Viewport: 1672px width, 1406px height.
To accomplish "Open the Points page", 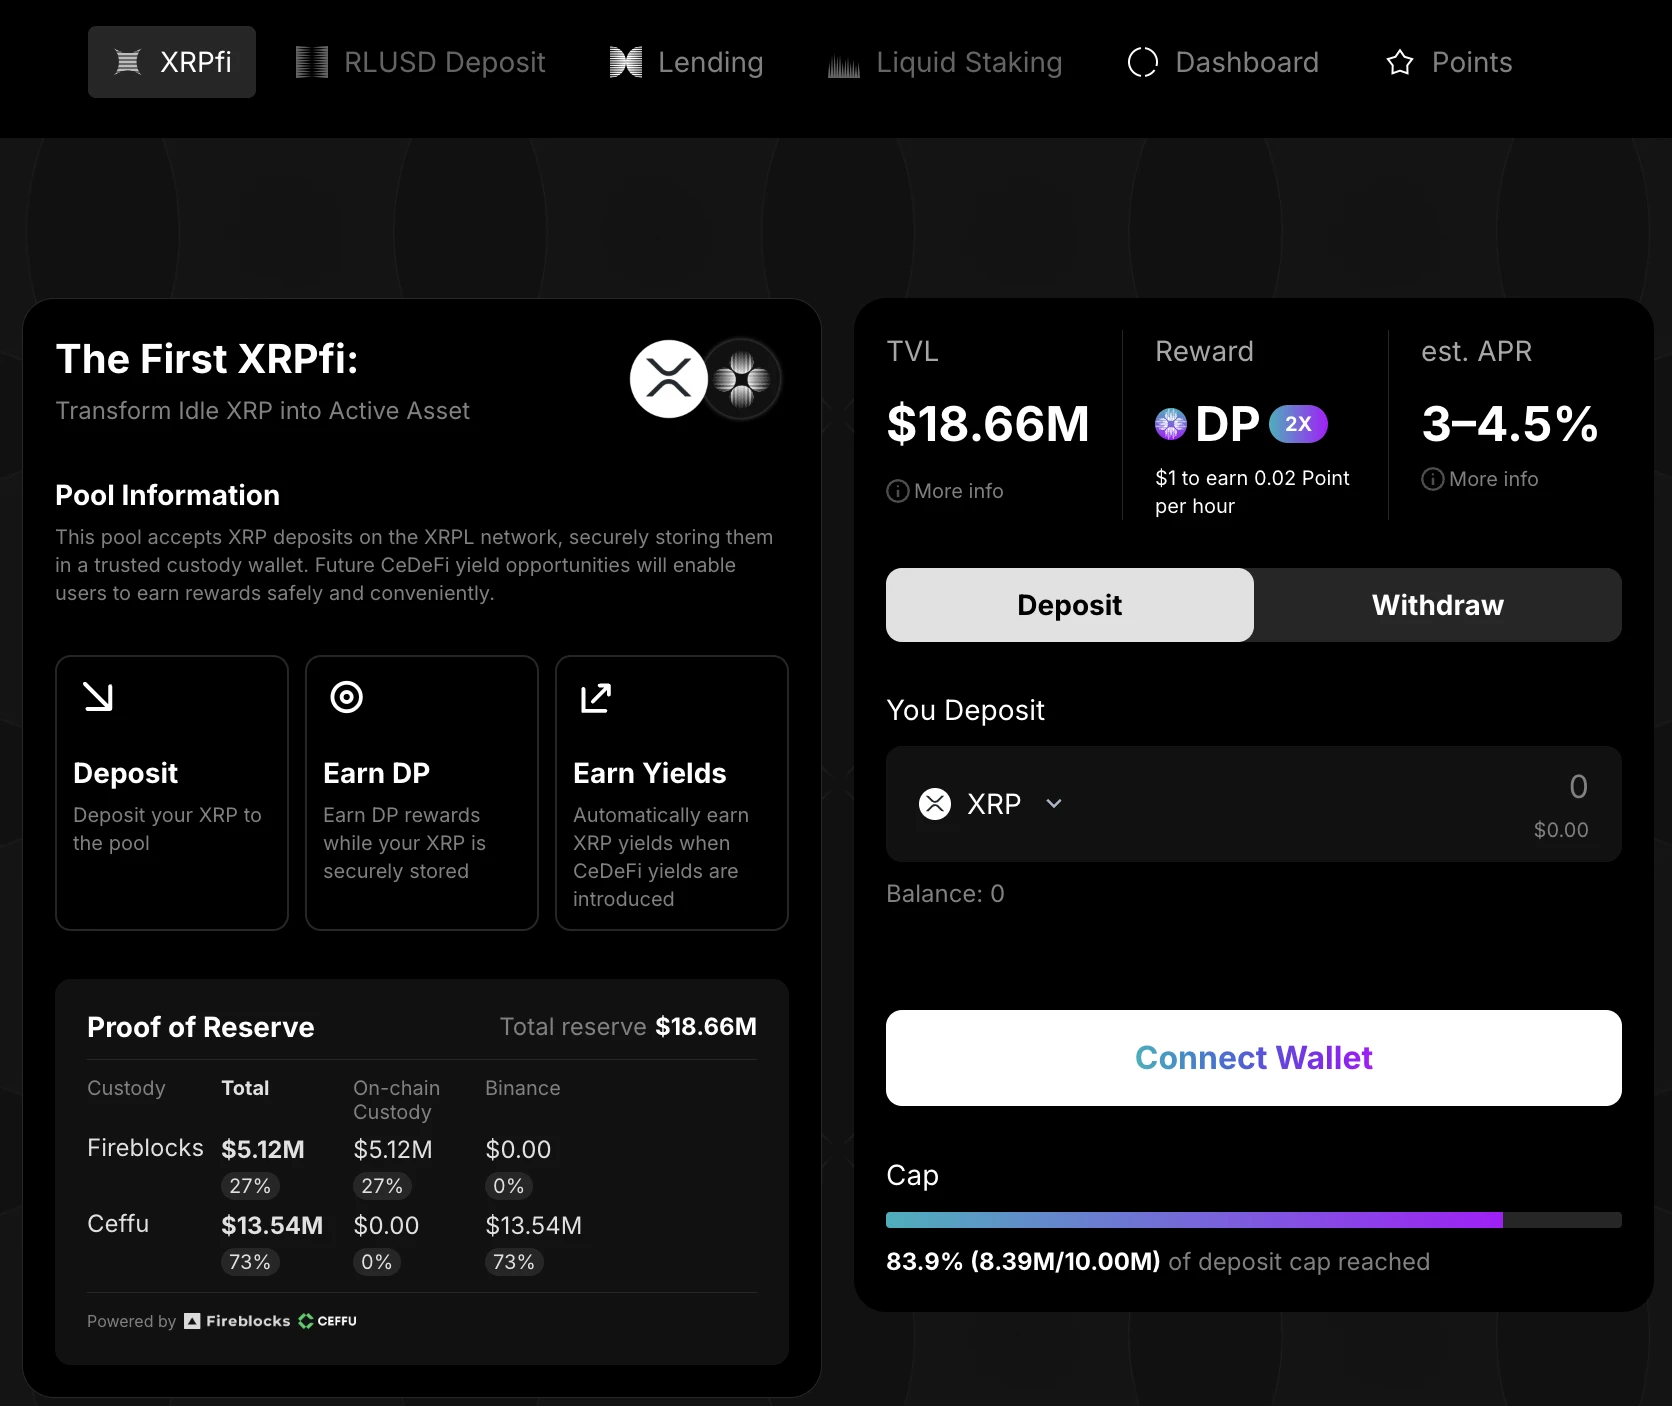I will (x=1449, y=62).
